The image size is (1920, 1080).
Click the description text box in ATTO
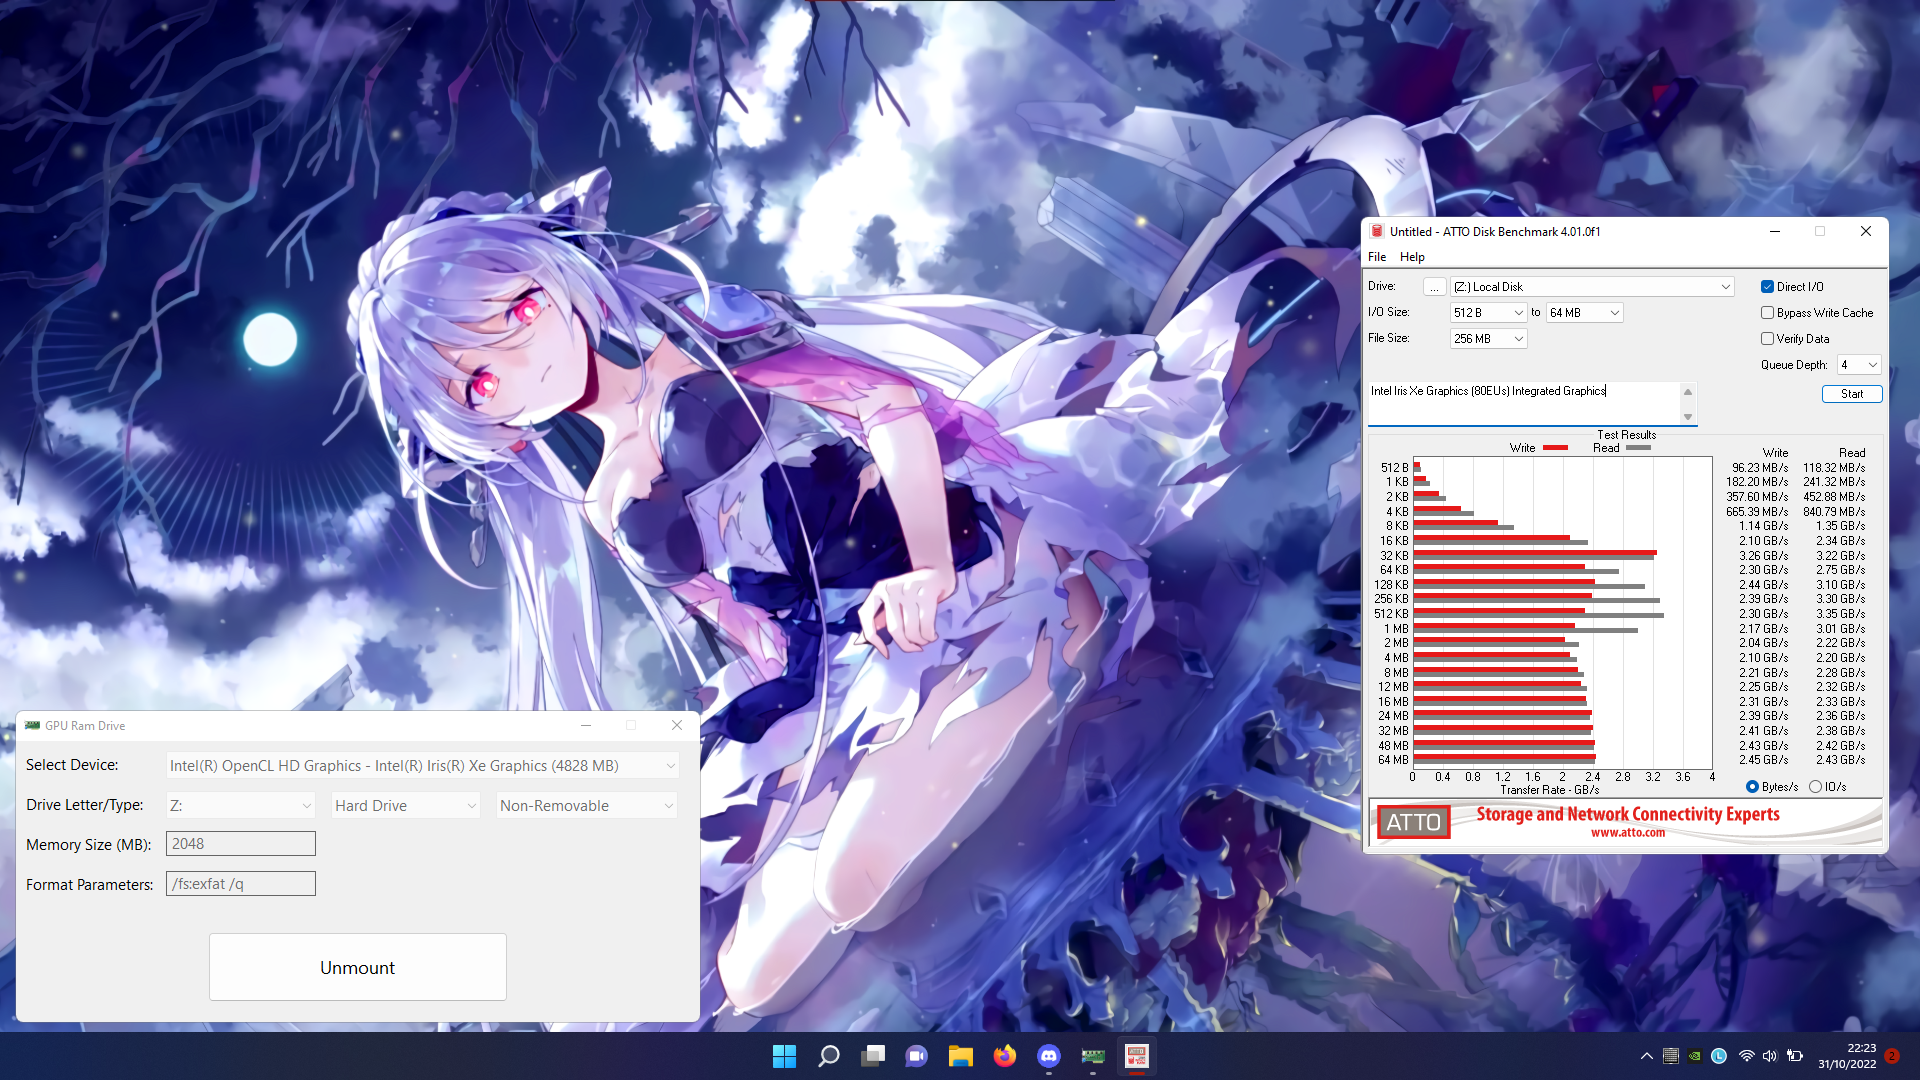1525,403
